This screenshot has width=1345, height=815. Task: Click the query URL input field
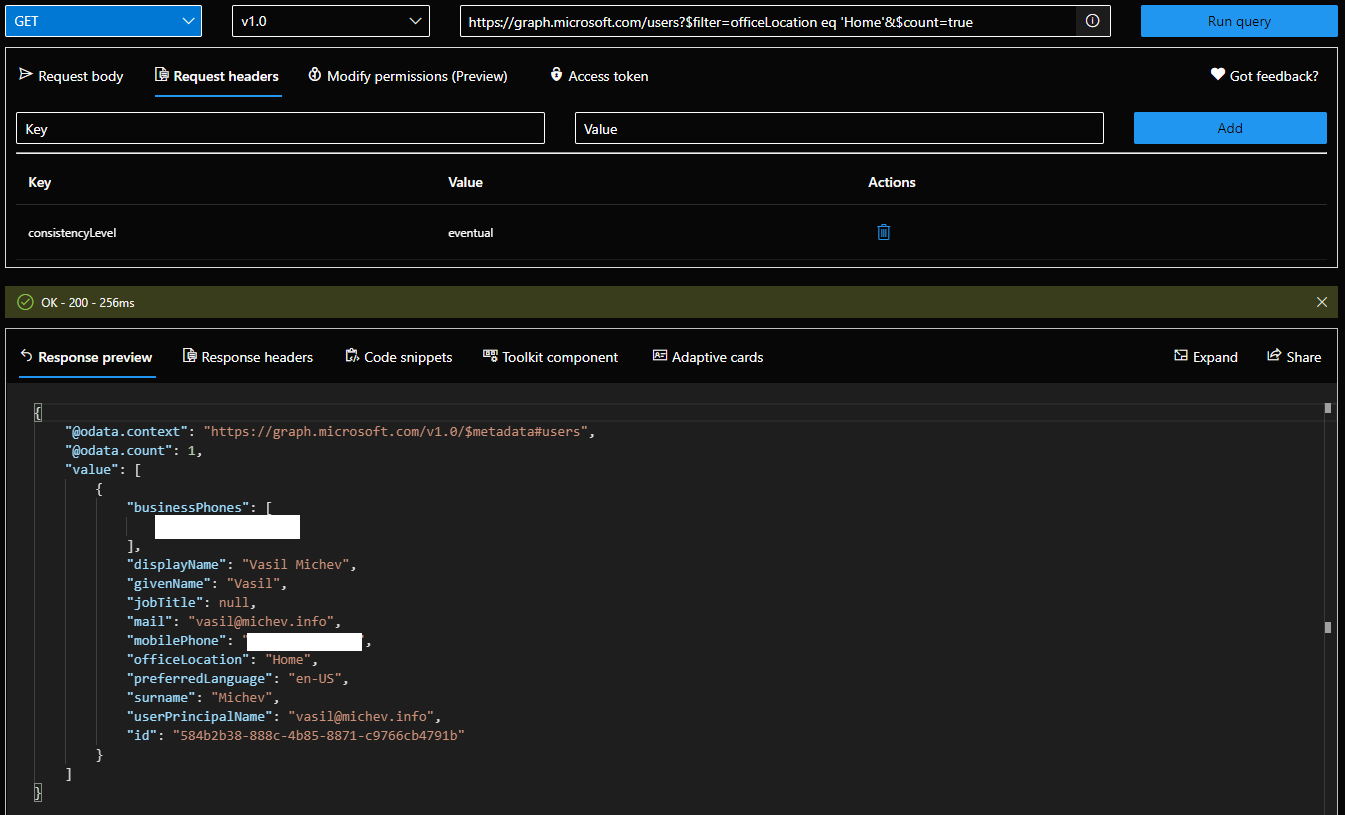pyautogui.click(x=768, y=21)
